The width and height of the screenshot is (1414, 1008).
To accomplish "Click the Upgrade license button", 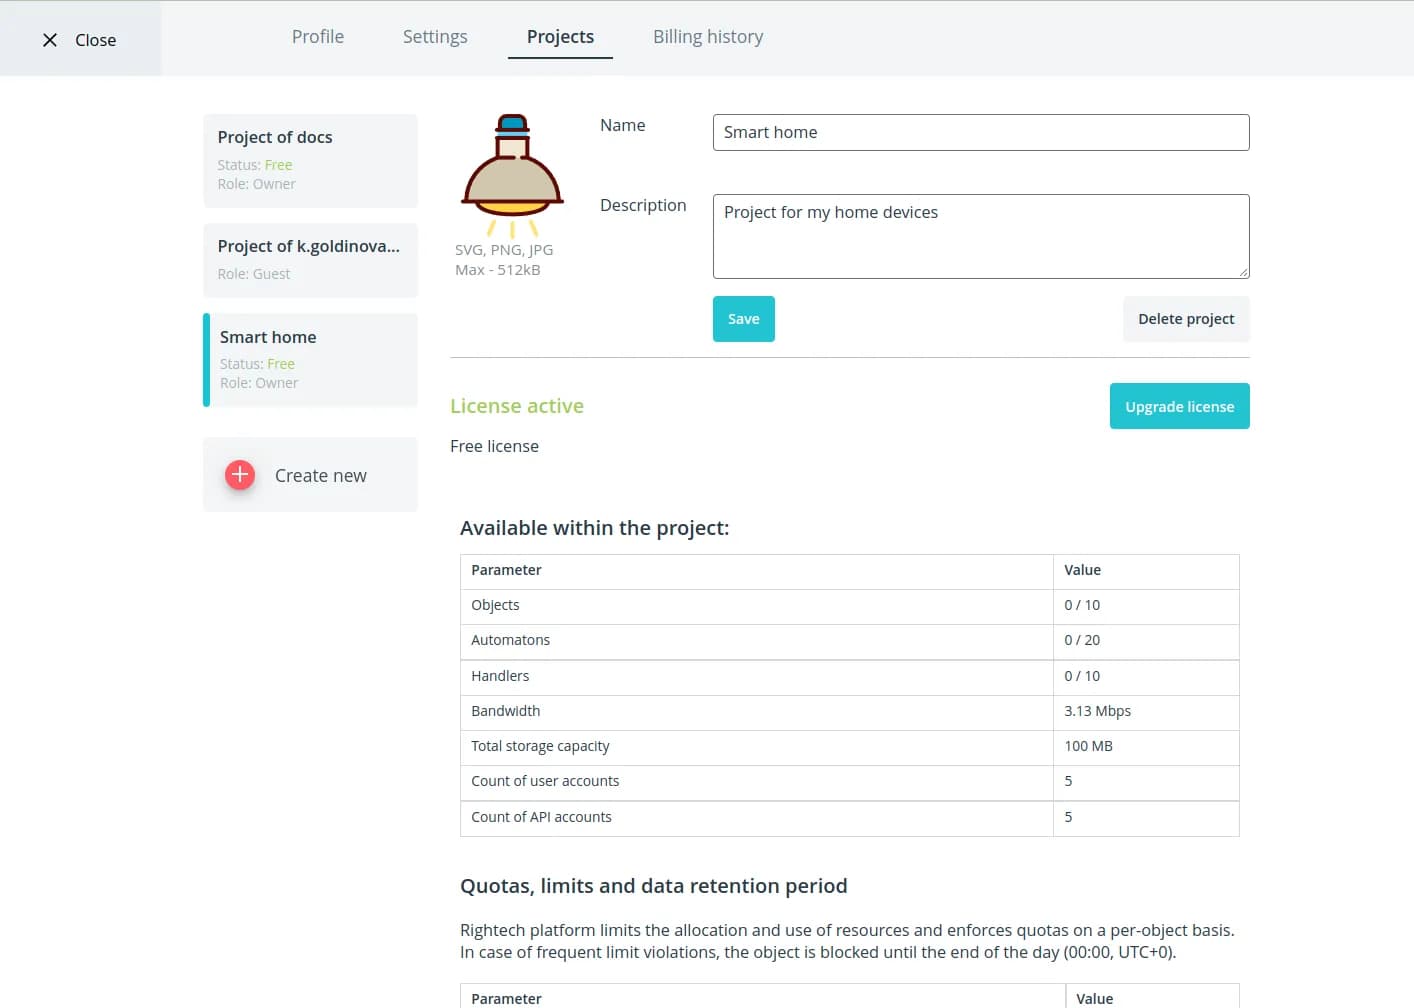I will (1179, 407).
